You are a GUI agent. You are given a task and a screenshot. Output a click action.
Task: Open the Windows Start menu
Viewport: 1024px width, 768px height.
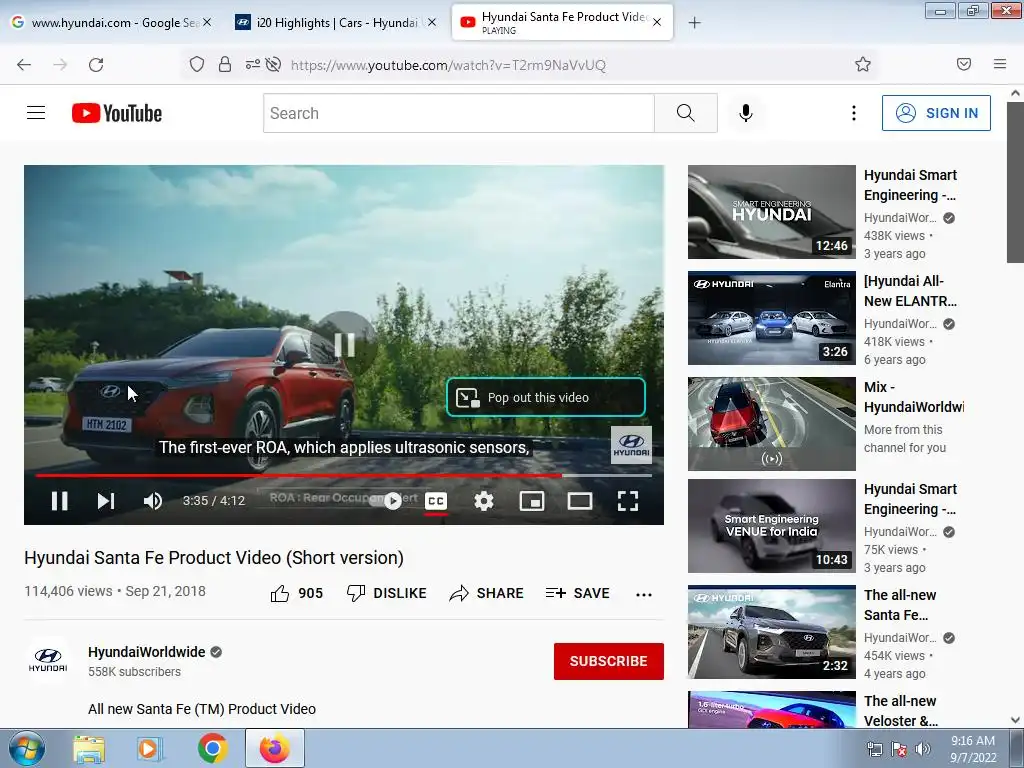[26, 748]
